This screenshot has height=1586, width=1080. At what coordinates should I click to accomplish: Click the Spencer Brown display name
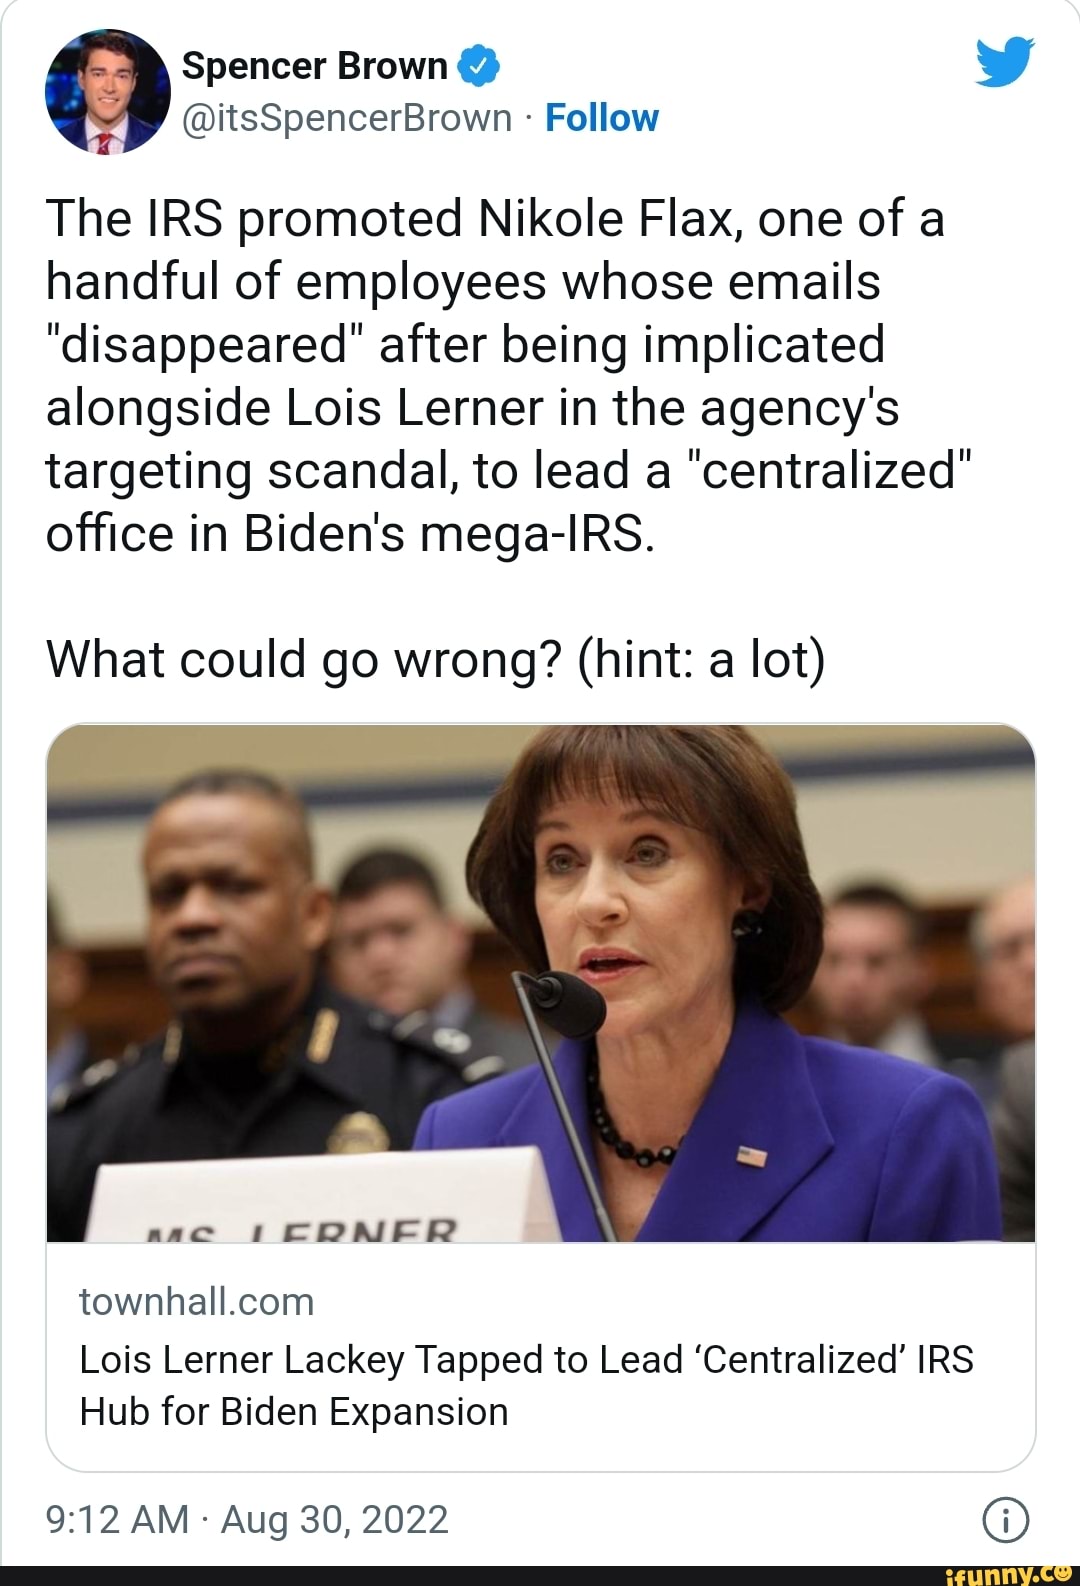click(315, 66)
